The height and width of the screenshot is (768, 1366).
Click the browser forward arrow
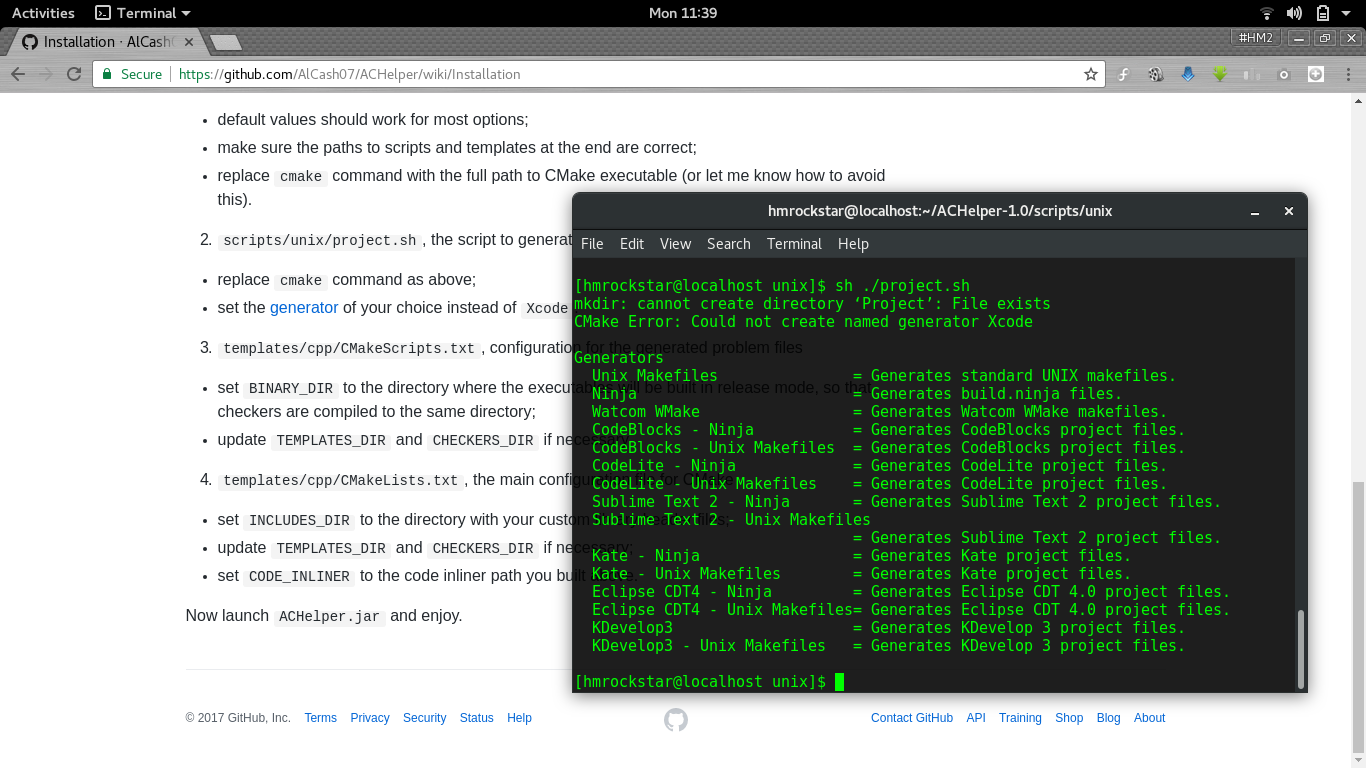[46, 74]
